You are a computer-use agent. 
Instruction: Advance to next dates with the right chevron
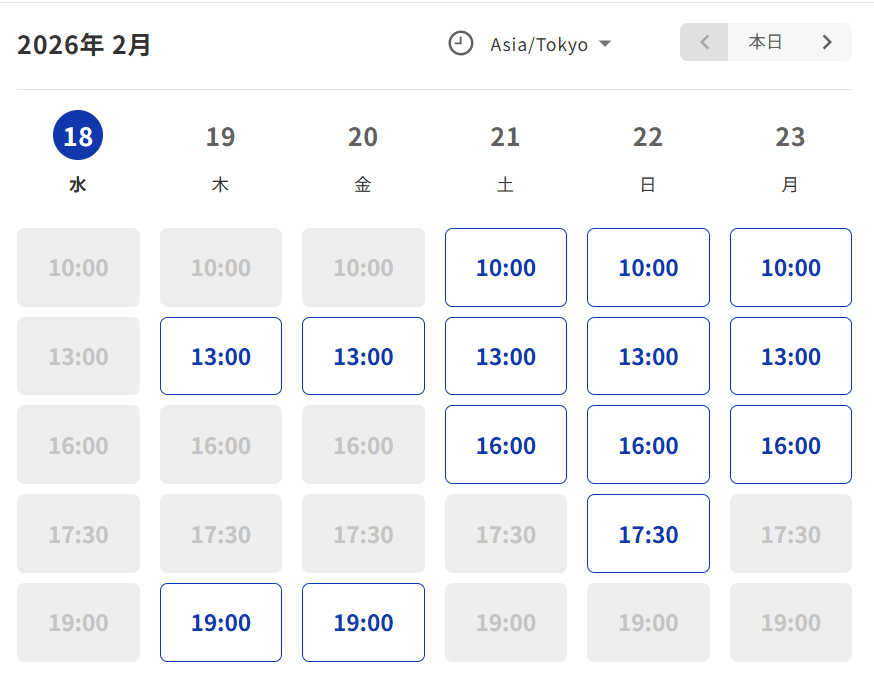click(x=827, y=42)
